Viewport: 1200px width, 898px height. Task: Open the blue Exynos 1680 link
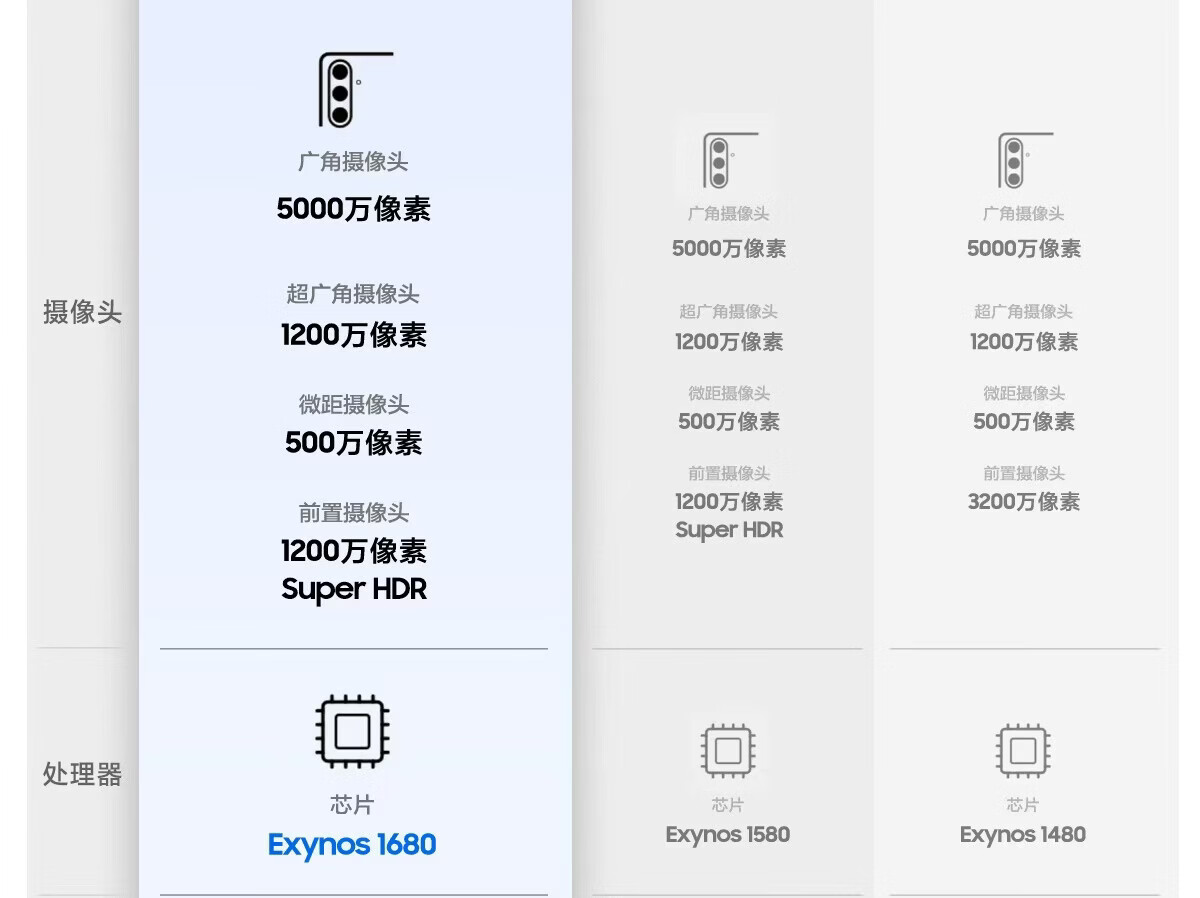[352, 845]
